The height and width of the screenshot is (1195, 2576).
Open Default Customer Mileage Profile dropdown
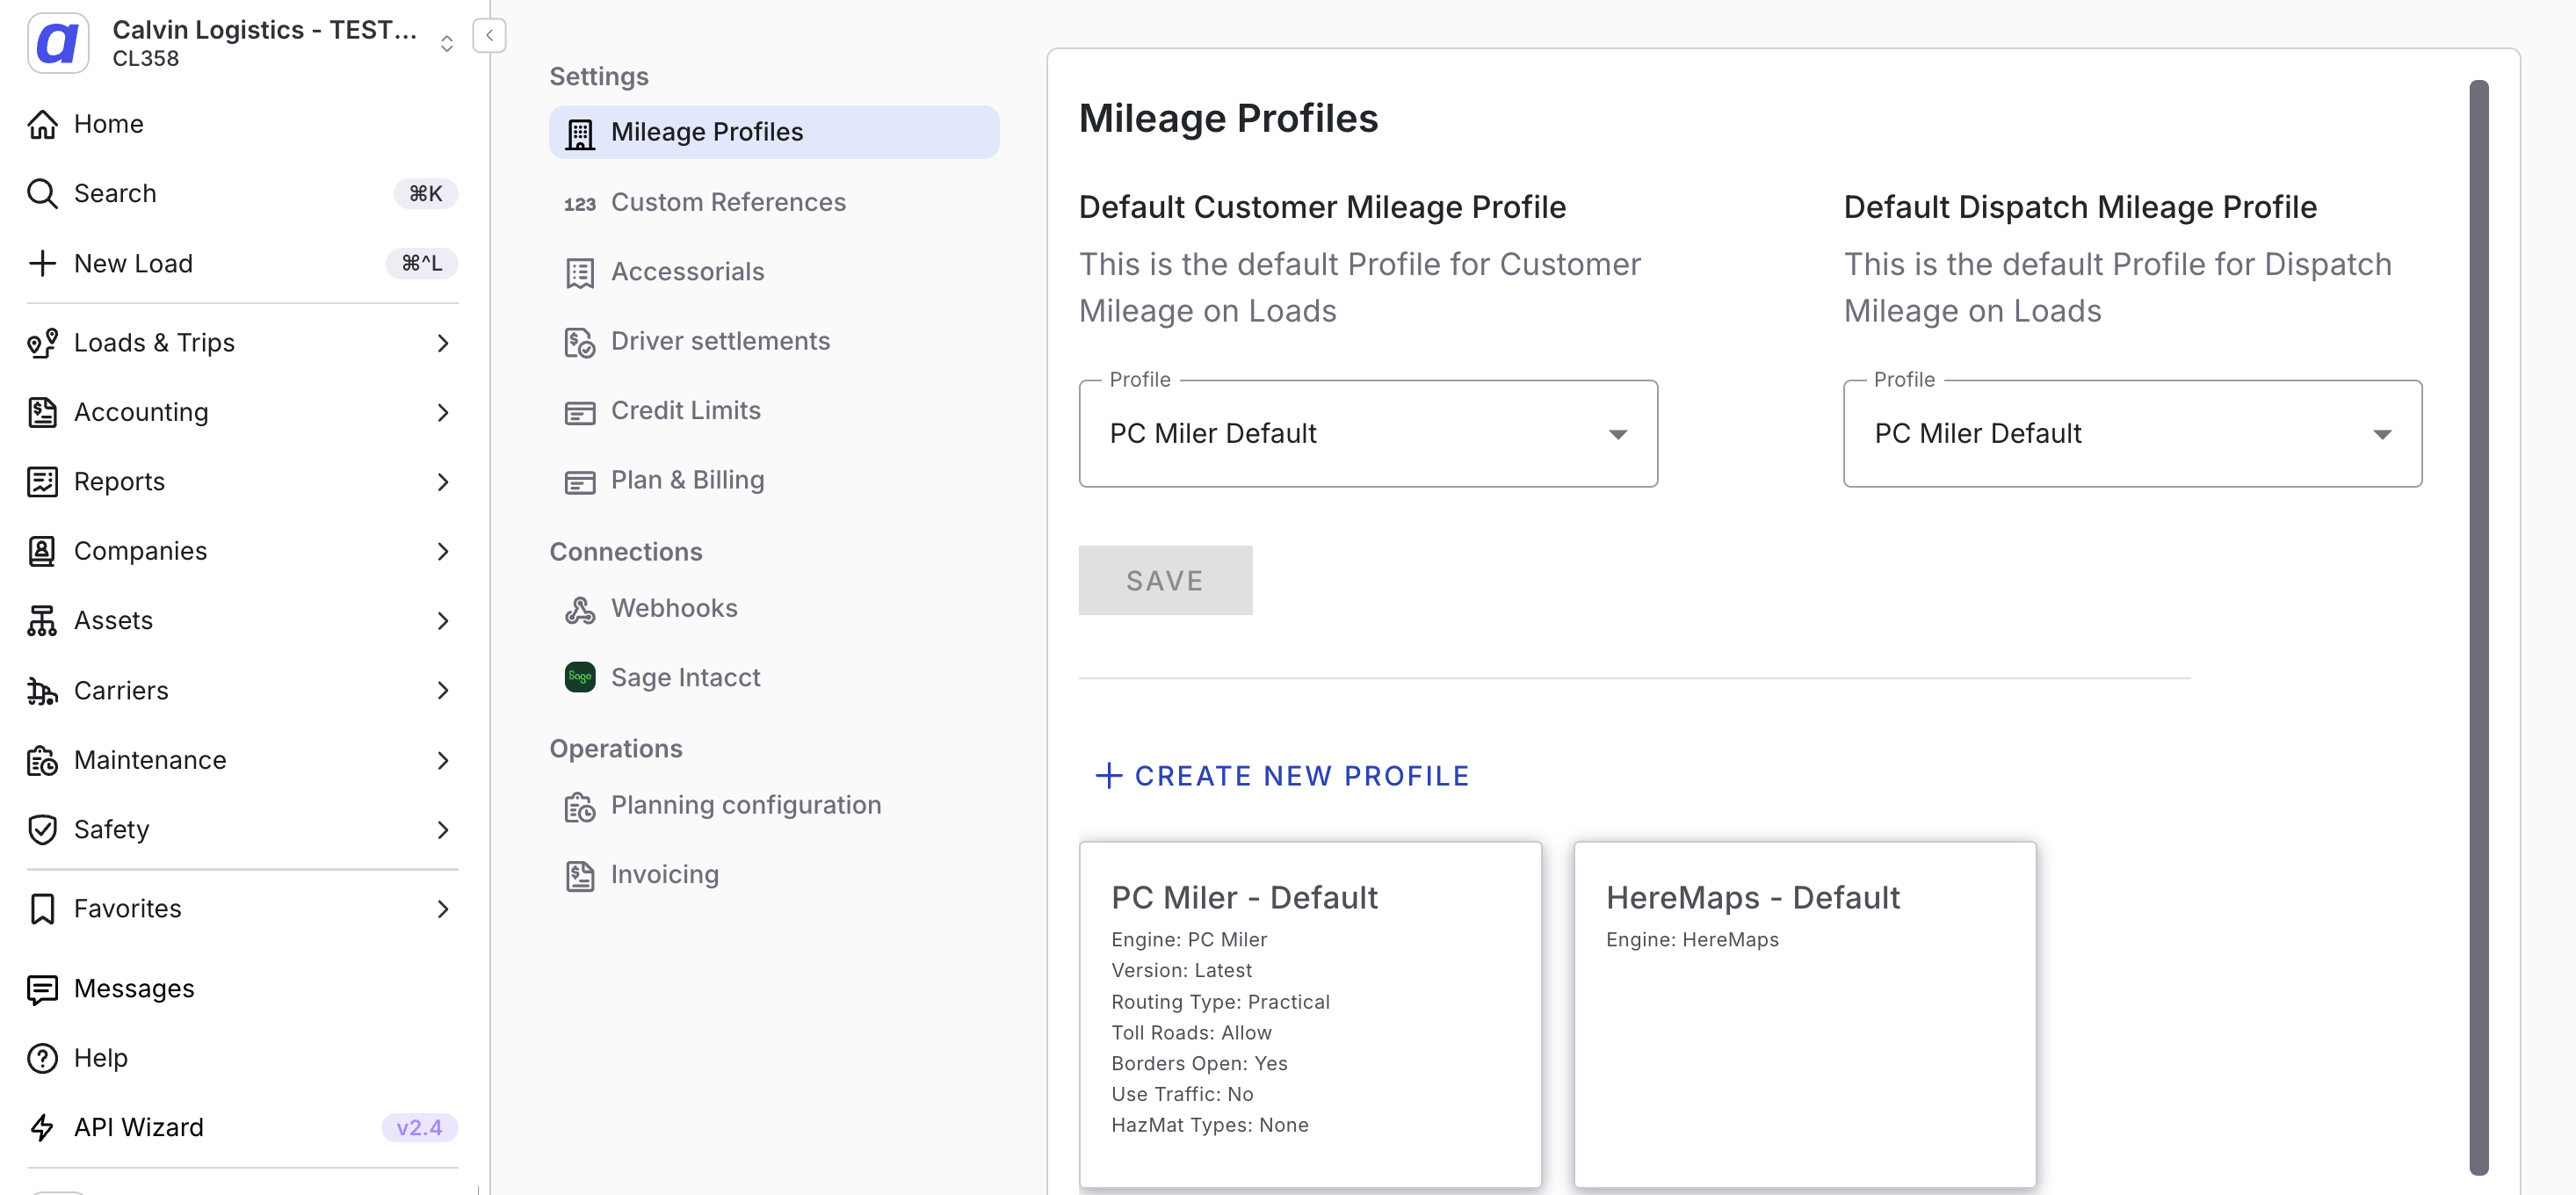1367,433
